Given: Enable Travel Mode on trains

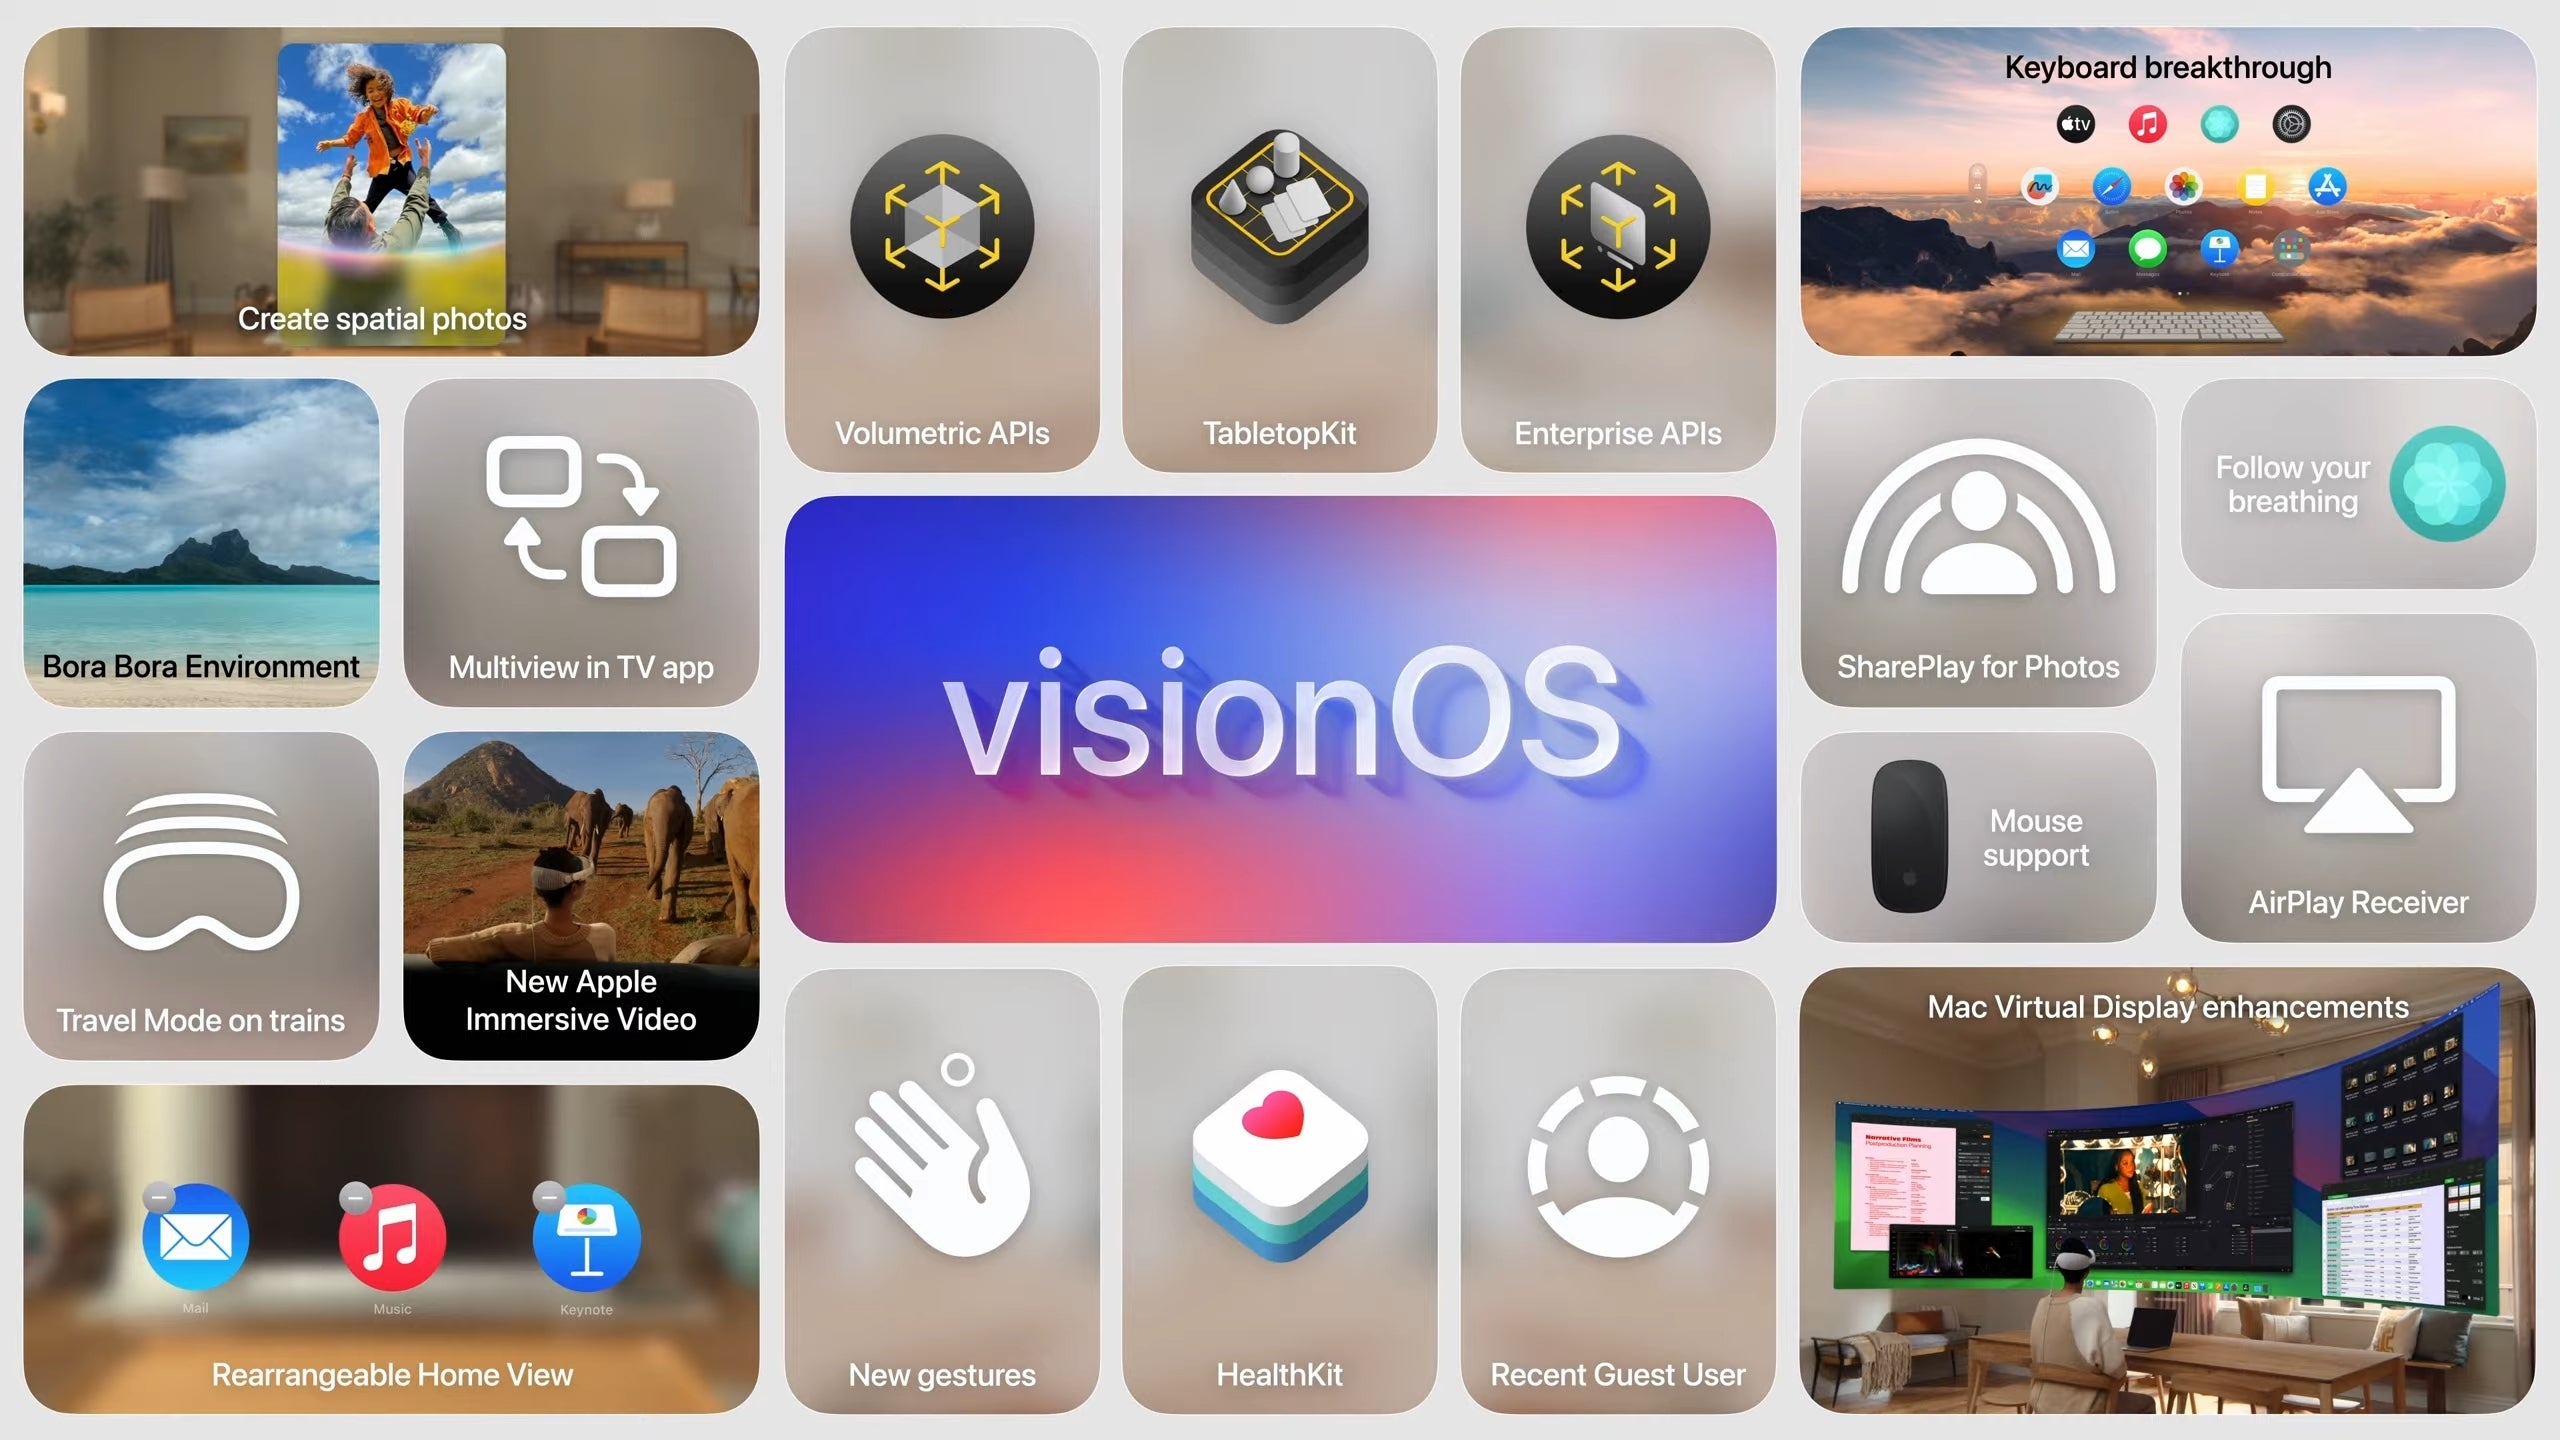Looking at the screenshot, I should (200, 897).
